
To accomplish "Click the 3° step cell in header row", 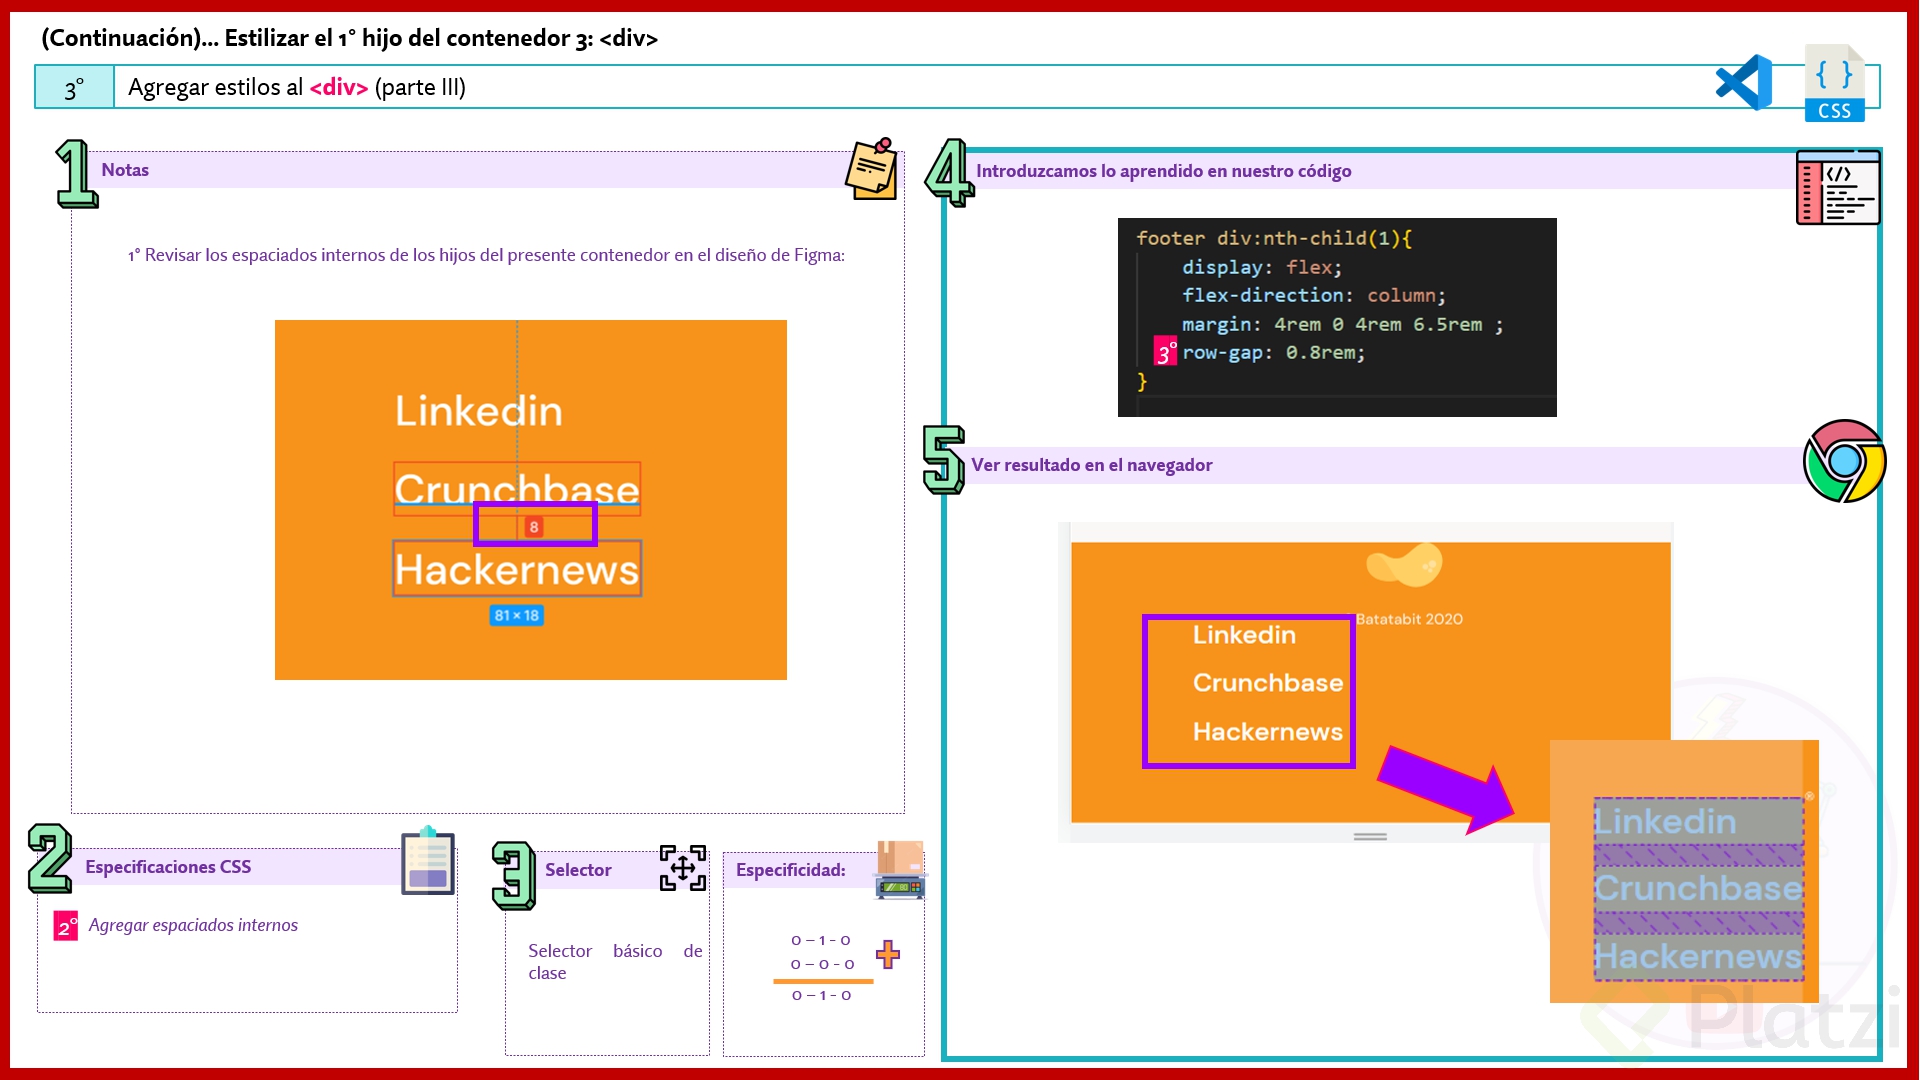I will (x=75, y=87).
